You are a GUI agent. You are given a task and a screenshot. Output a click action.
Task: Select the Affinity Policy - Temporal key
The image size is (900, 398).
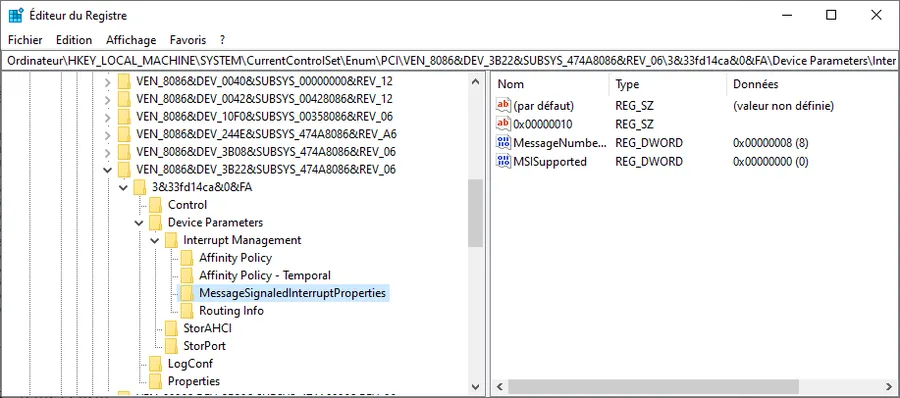265,276
